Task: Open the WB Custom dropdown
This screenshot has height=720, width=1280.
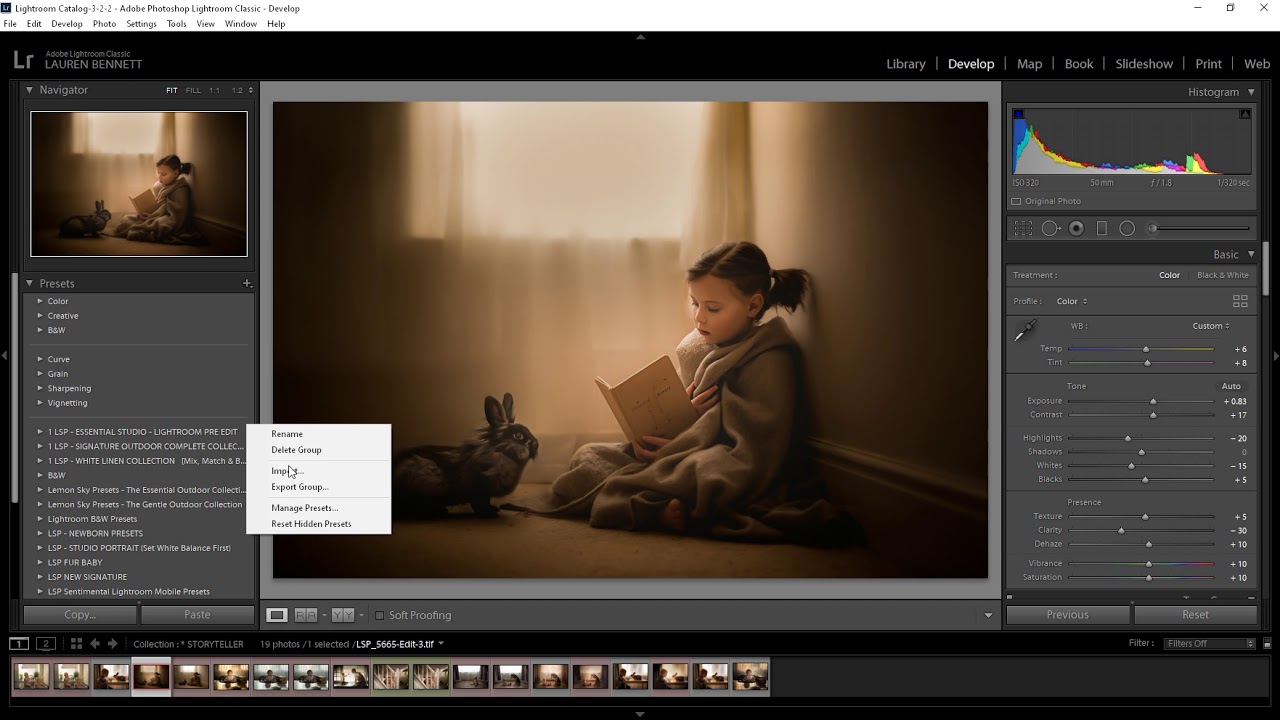Action: coord(1211,325)
